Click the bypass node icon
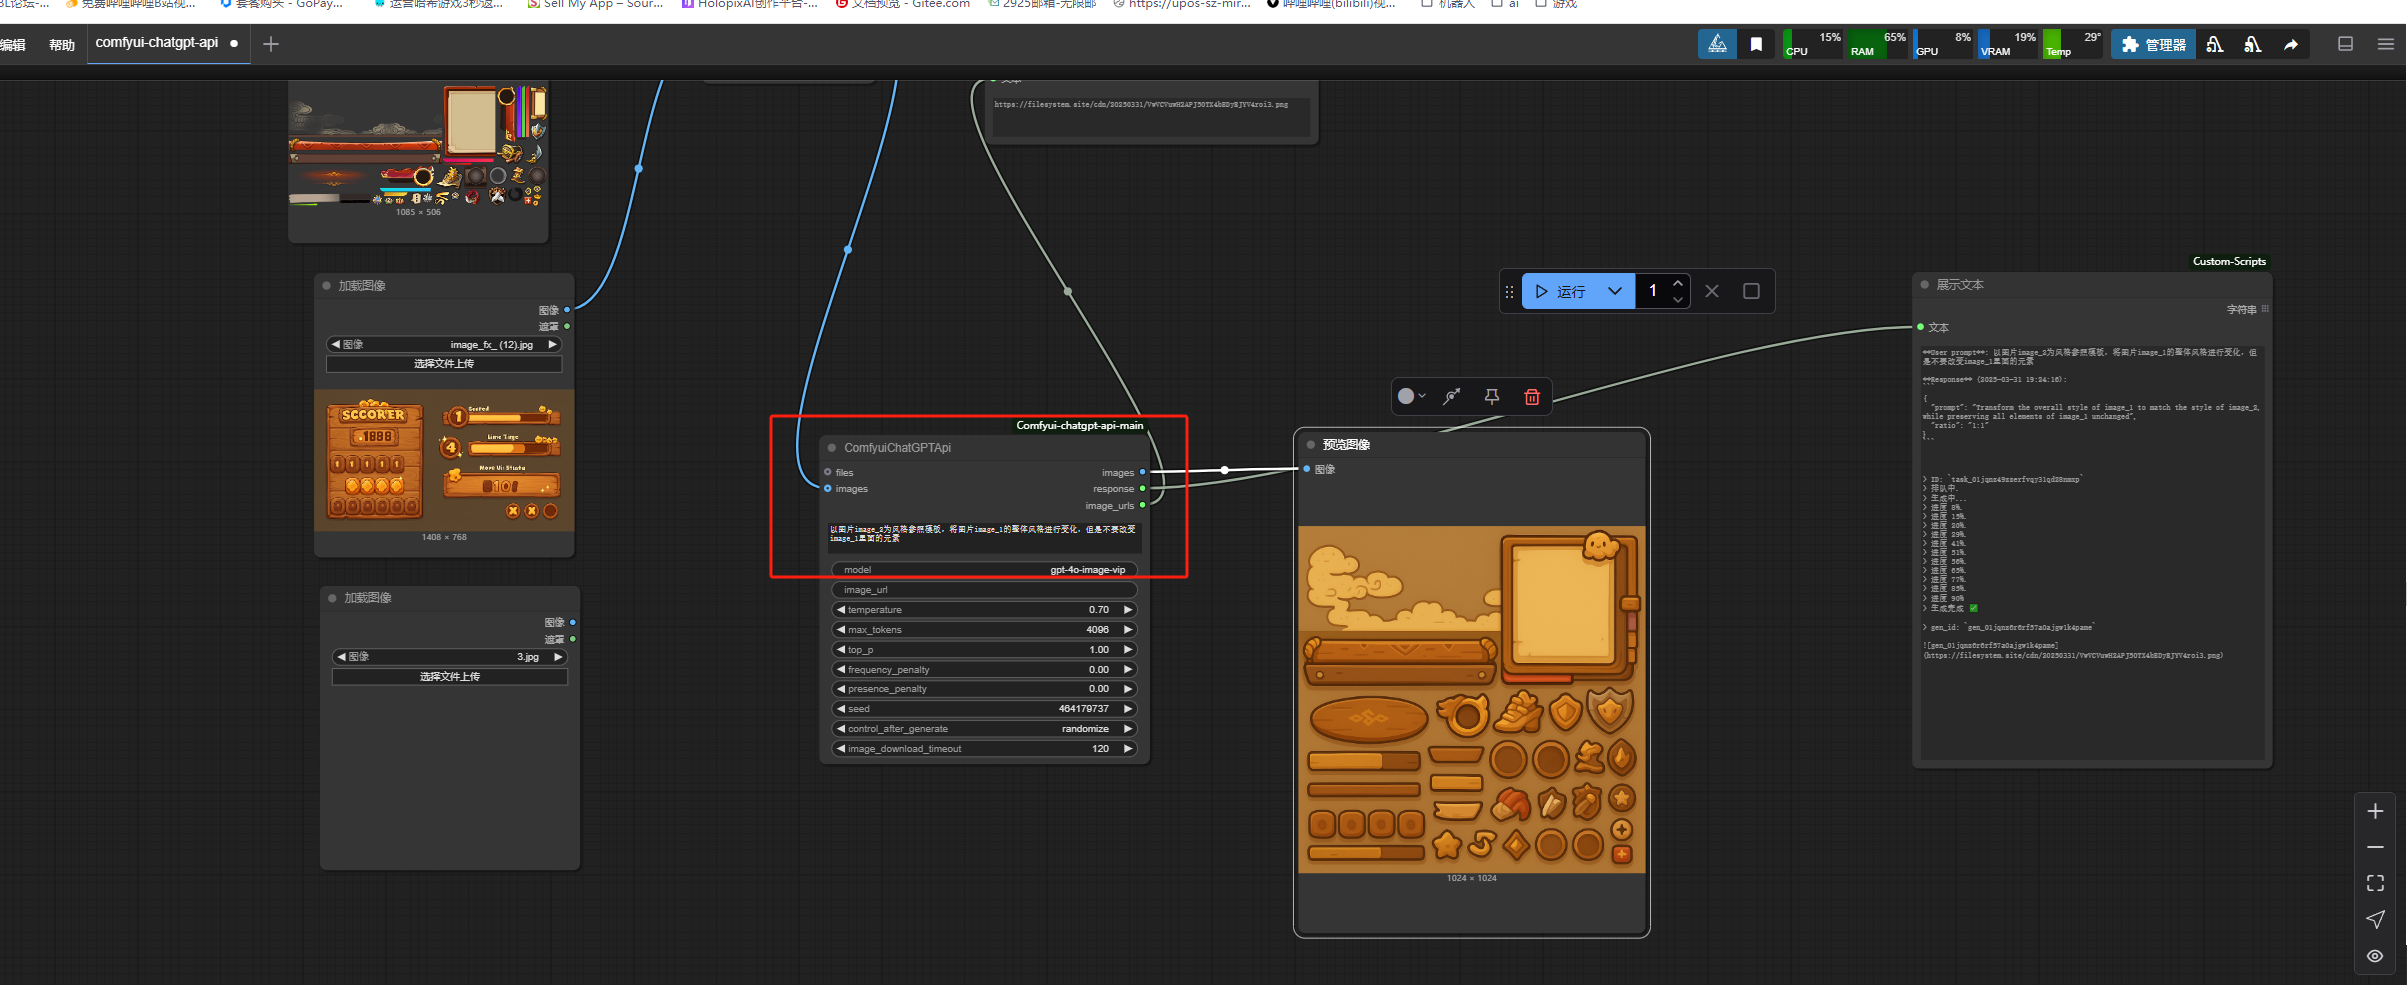This screenshot has height=985, width=2407. [1452, 397]
